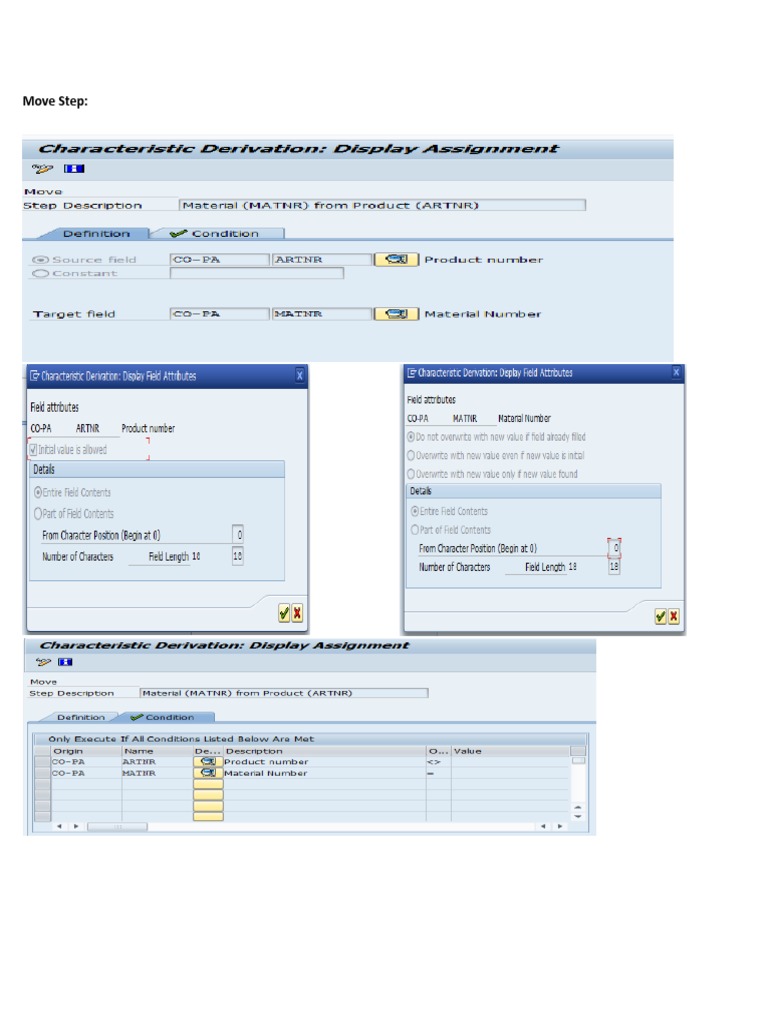Open the detail icon in the ARTNR condition row
Image resolution: width=768 pixels, height=1024 pixels.
208,761
